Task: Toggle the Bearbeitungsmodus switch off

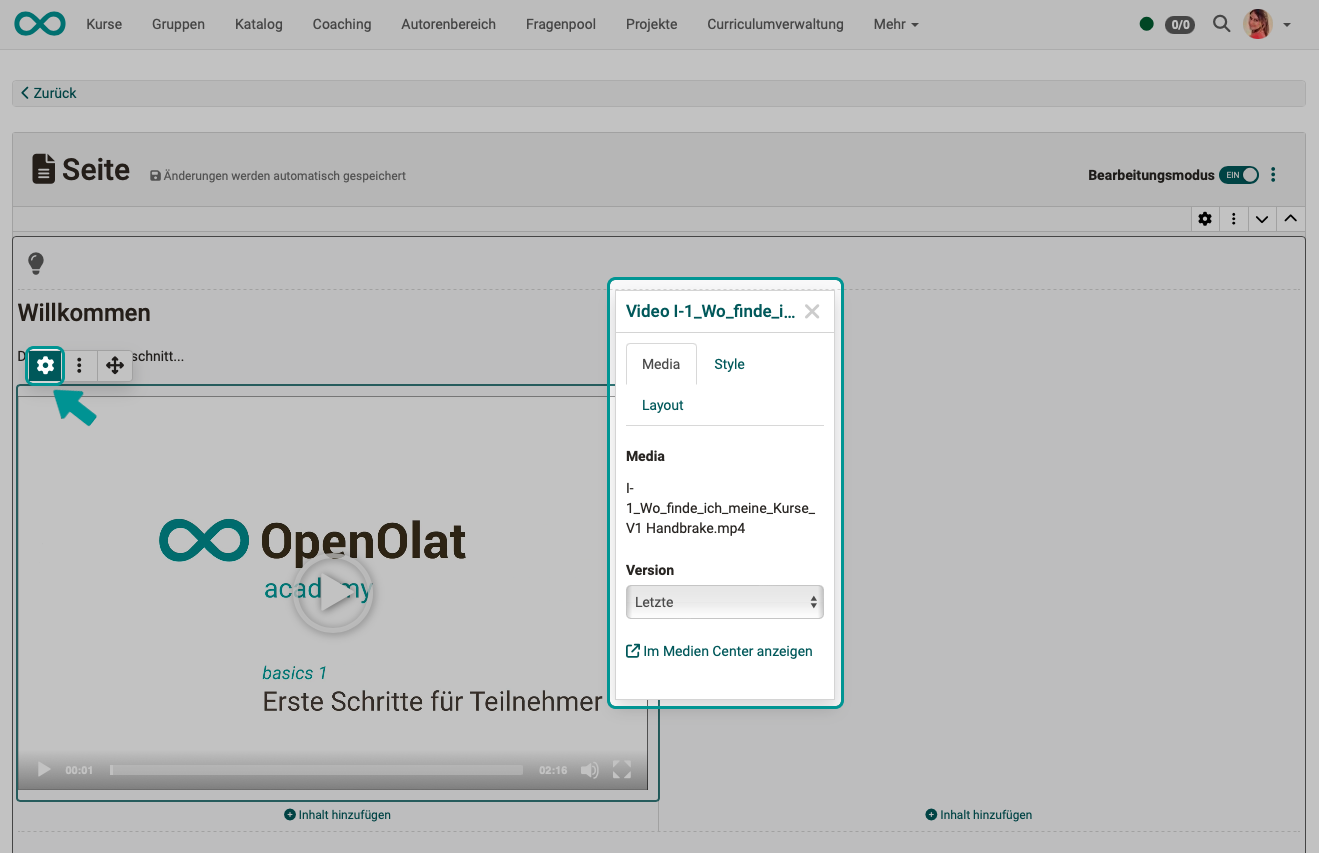Action: pyautogui.click(x=1238, y=175)
